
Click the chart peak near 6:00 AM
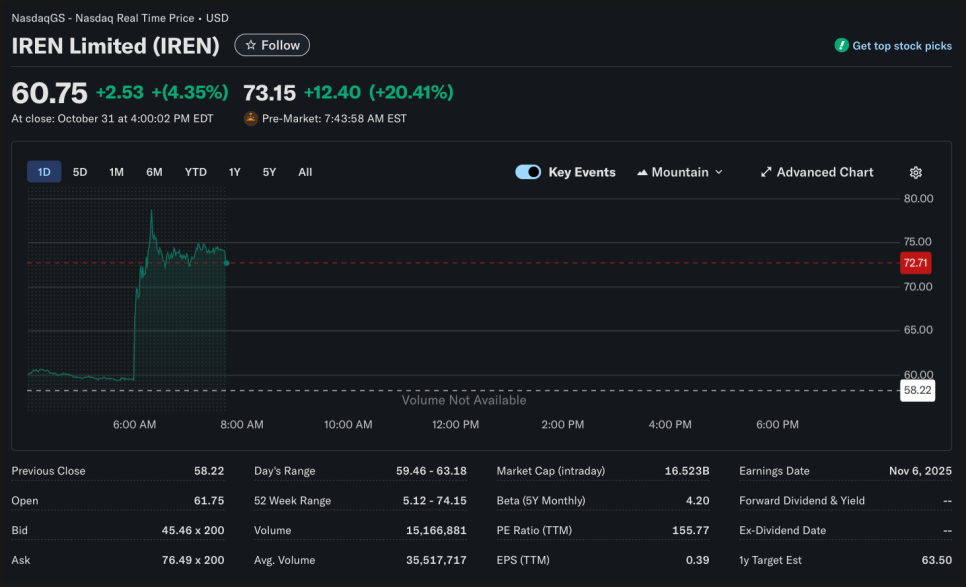point(151,211)
